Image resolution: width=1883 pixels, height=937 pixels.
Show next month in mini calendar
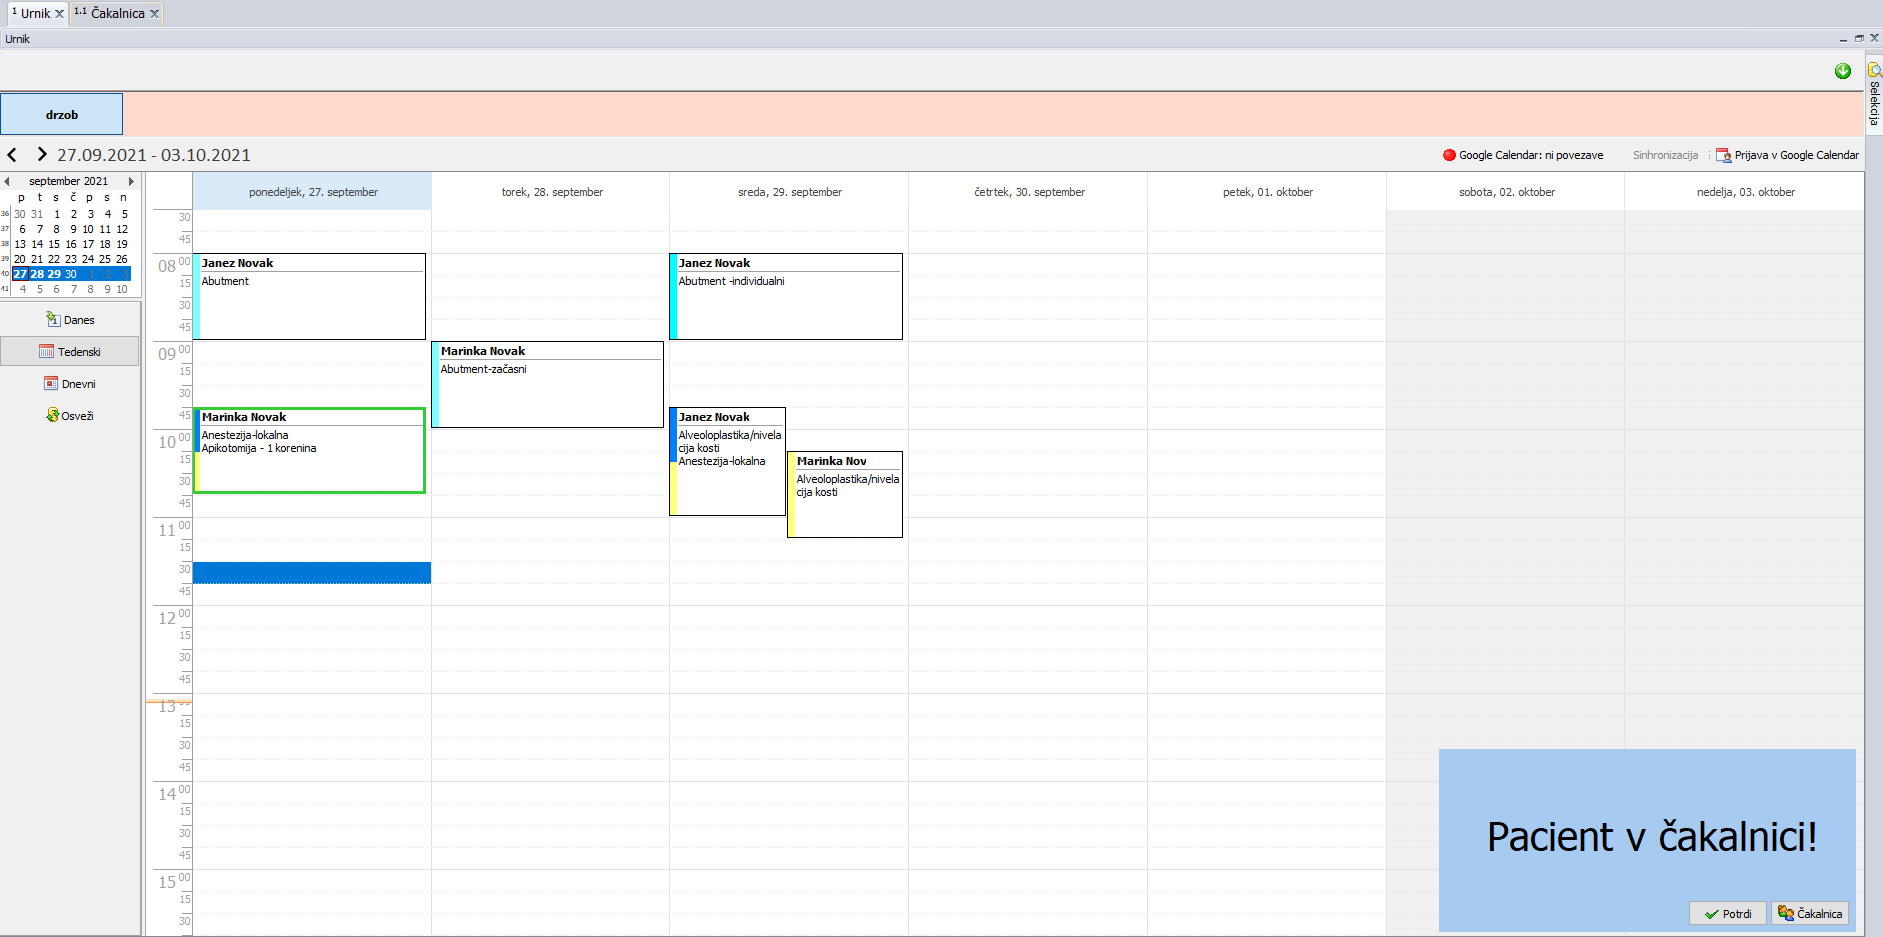(x=131, y=182)
